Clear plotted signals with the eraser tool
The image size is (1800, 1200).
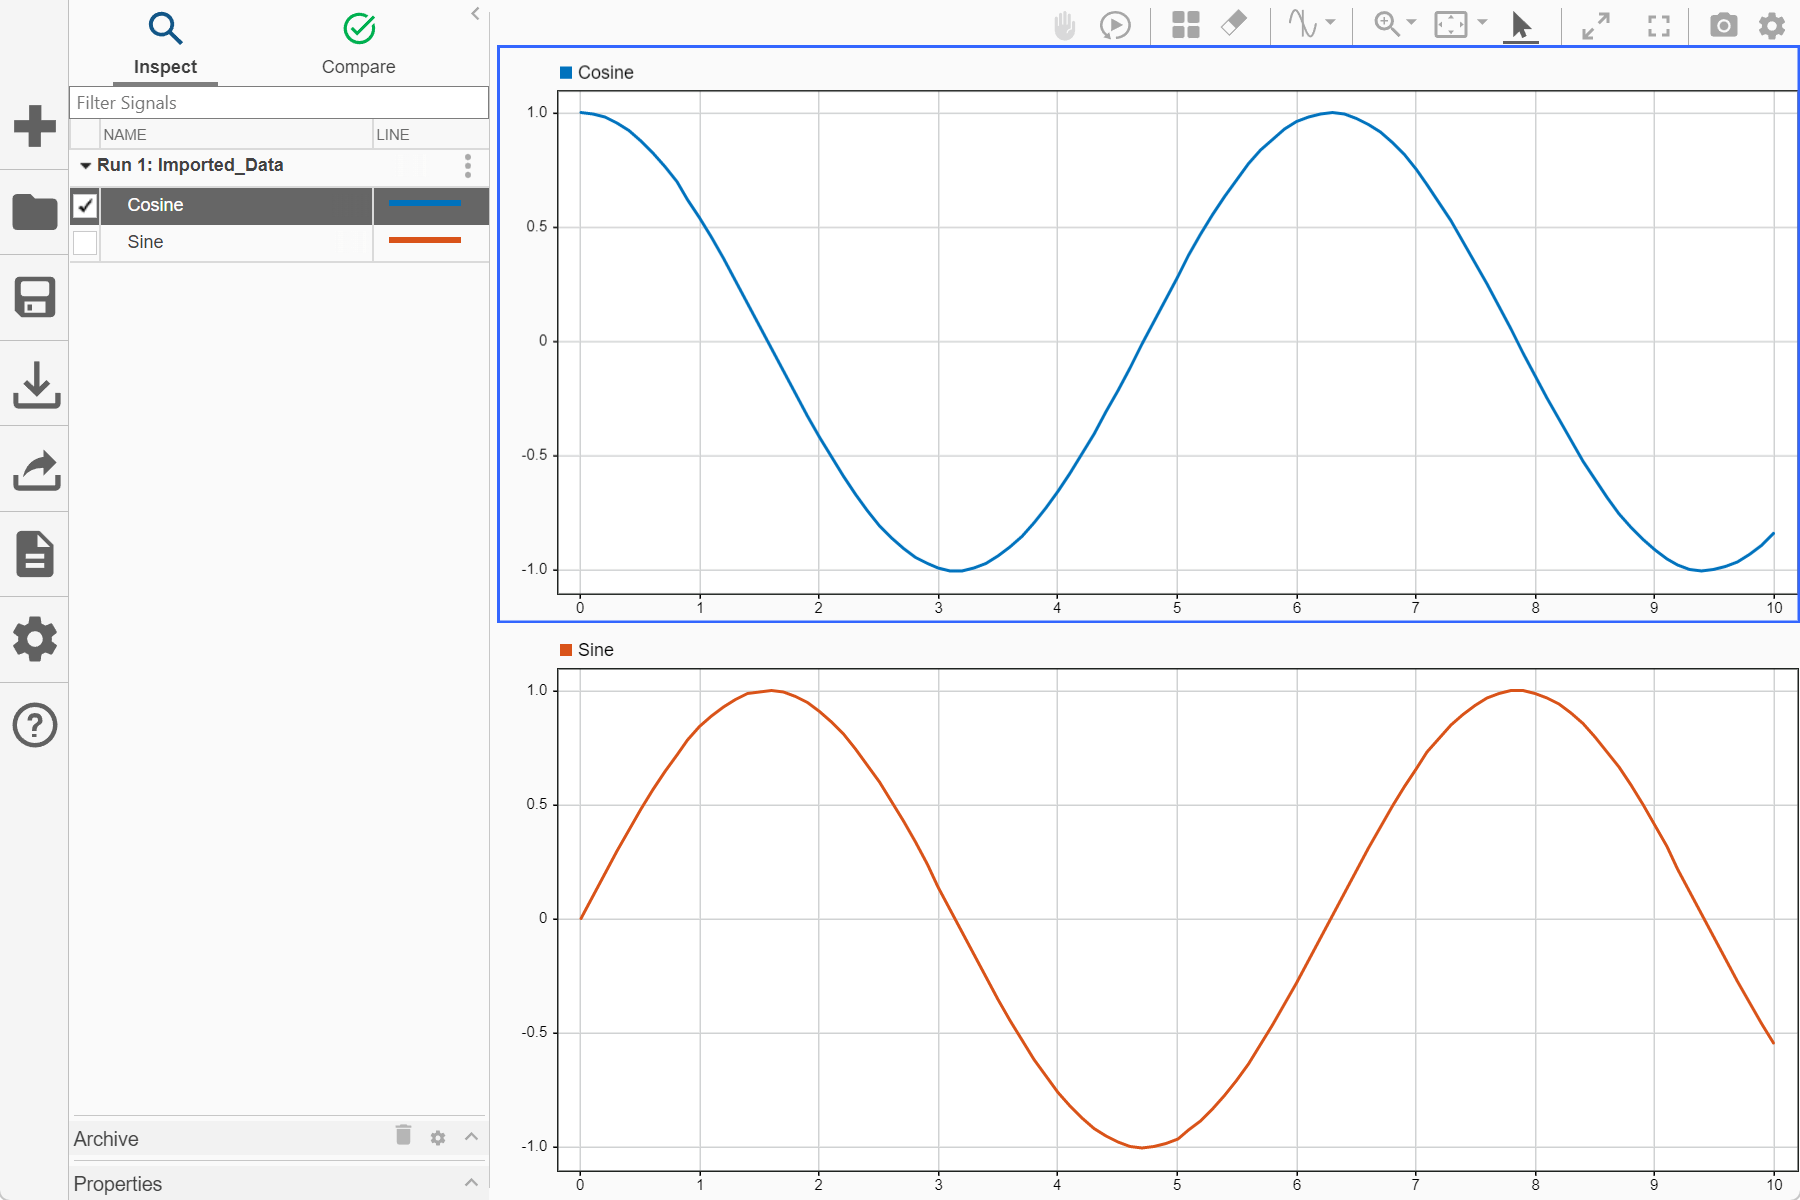[1234, 25]
